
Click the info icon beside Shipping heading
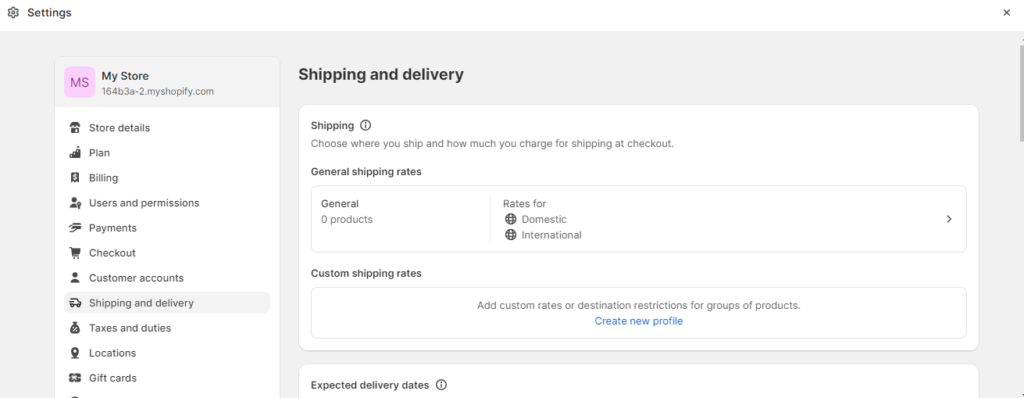(366, 125)
